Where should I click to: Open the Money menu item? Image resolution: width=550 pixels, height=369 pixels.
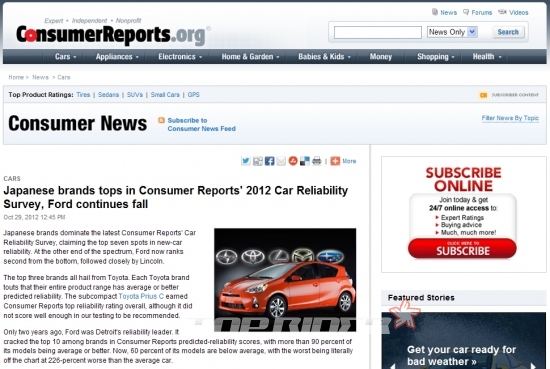(x=381, y=56)
